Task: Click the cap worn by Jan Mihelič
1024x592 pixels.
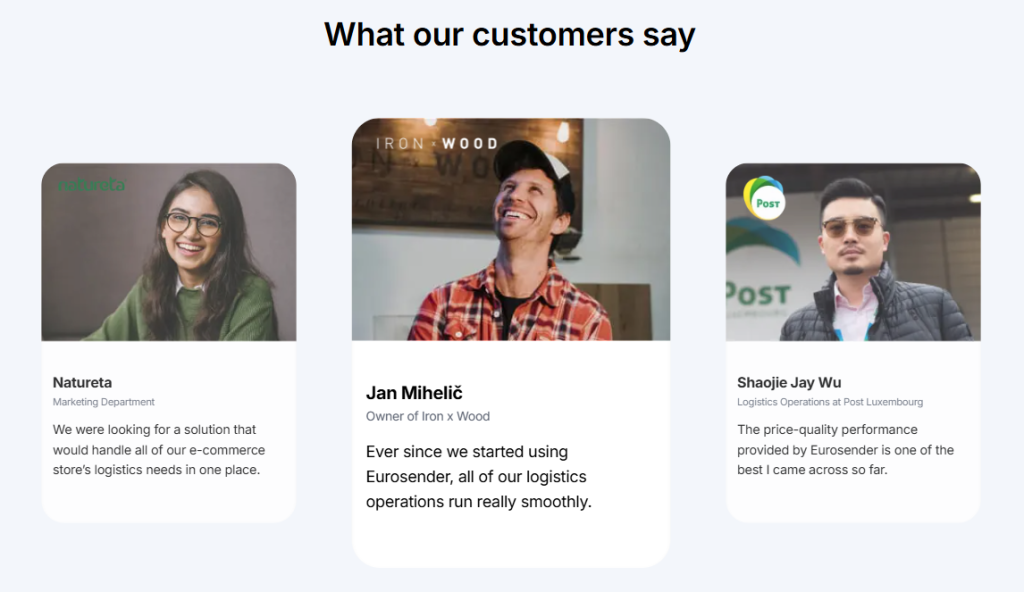Action: [533, 162]
